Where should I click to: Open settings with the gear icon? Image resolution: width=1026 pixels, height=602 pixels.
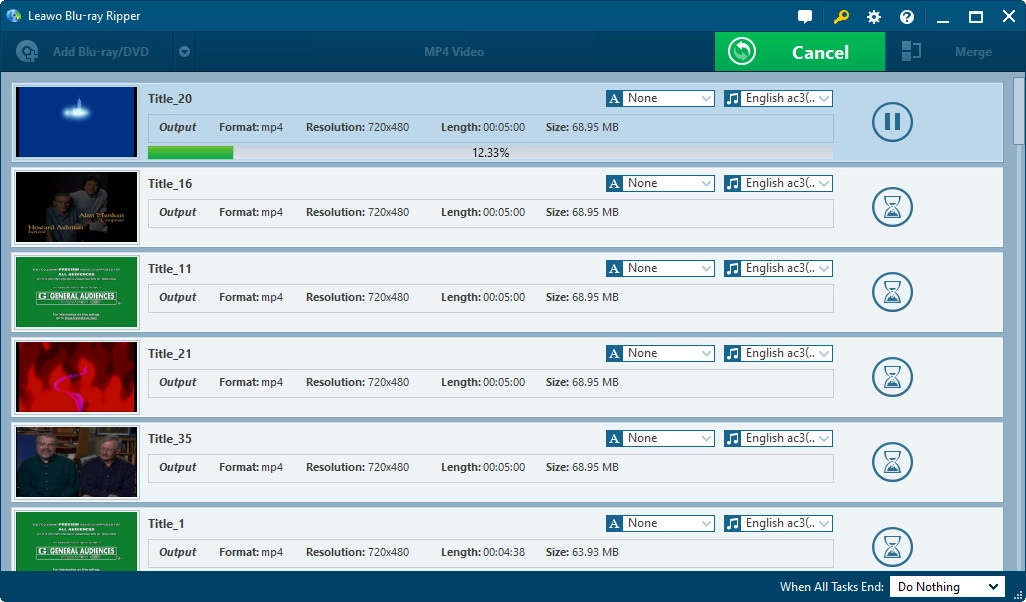point(874,17)
